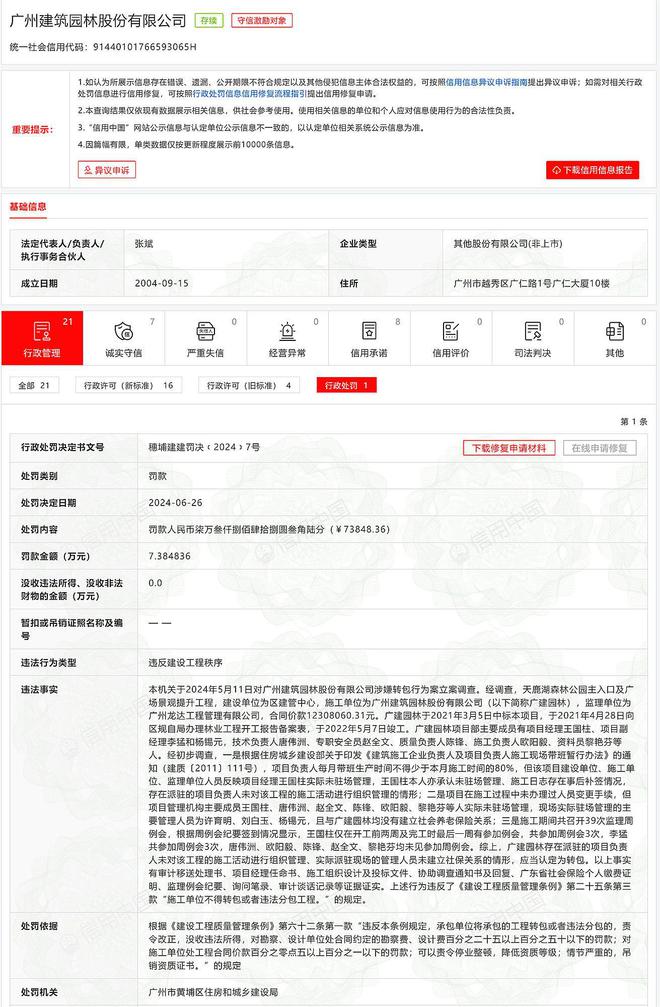Click the founding date 2004-09-15
This screenshot has width=660, height=1007.
click(162, 283)
